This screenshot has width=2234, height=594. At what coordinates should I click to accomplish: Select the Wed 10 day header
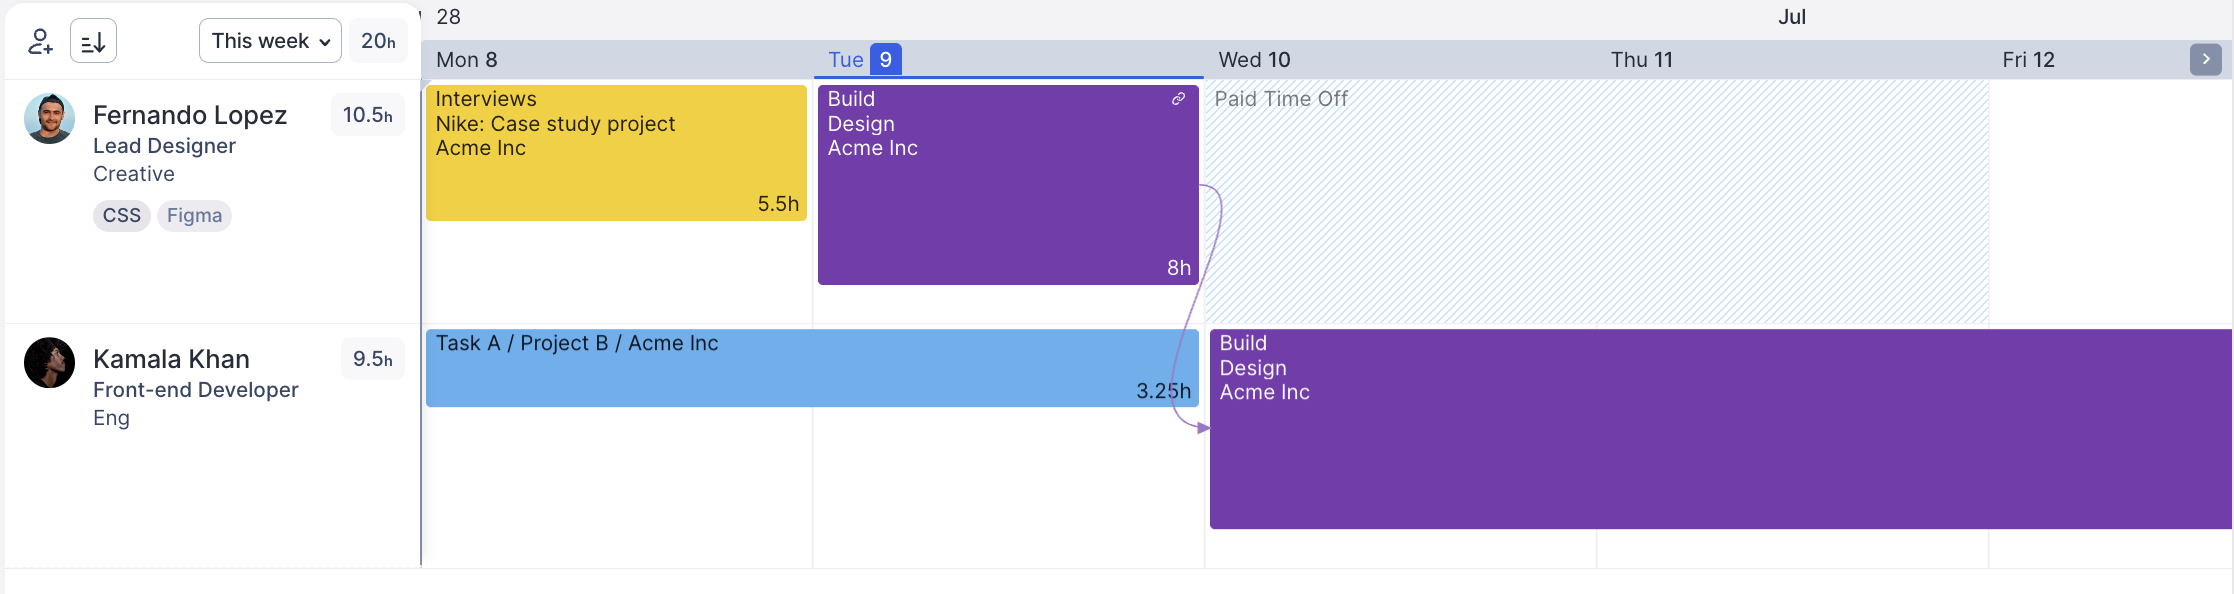pos(1254,60)
